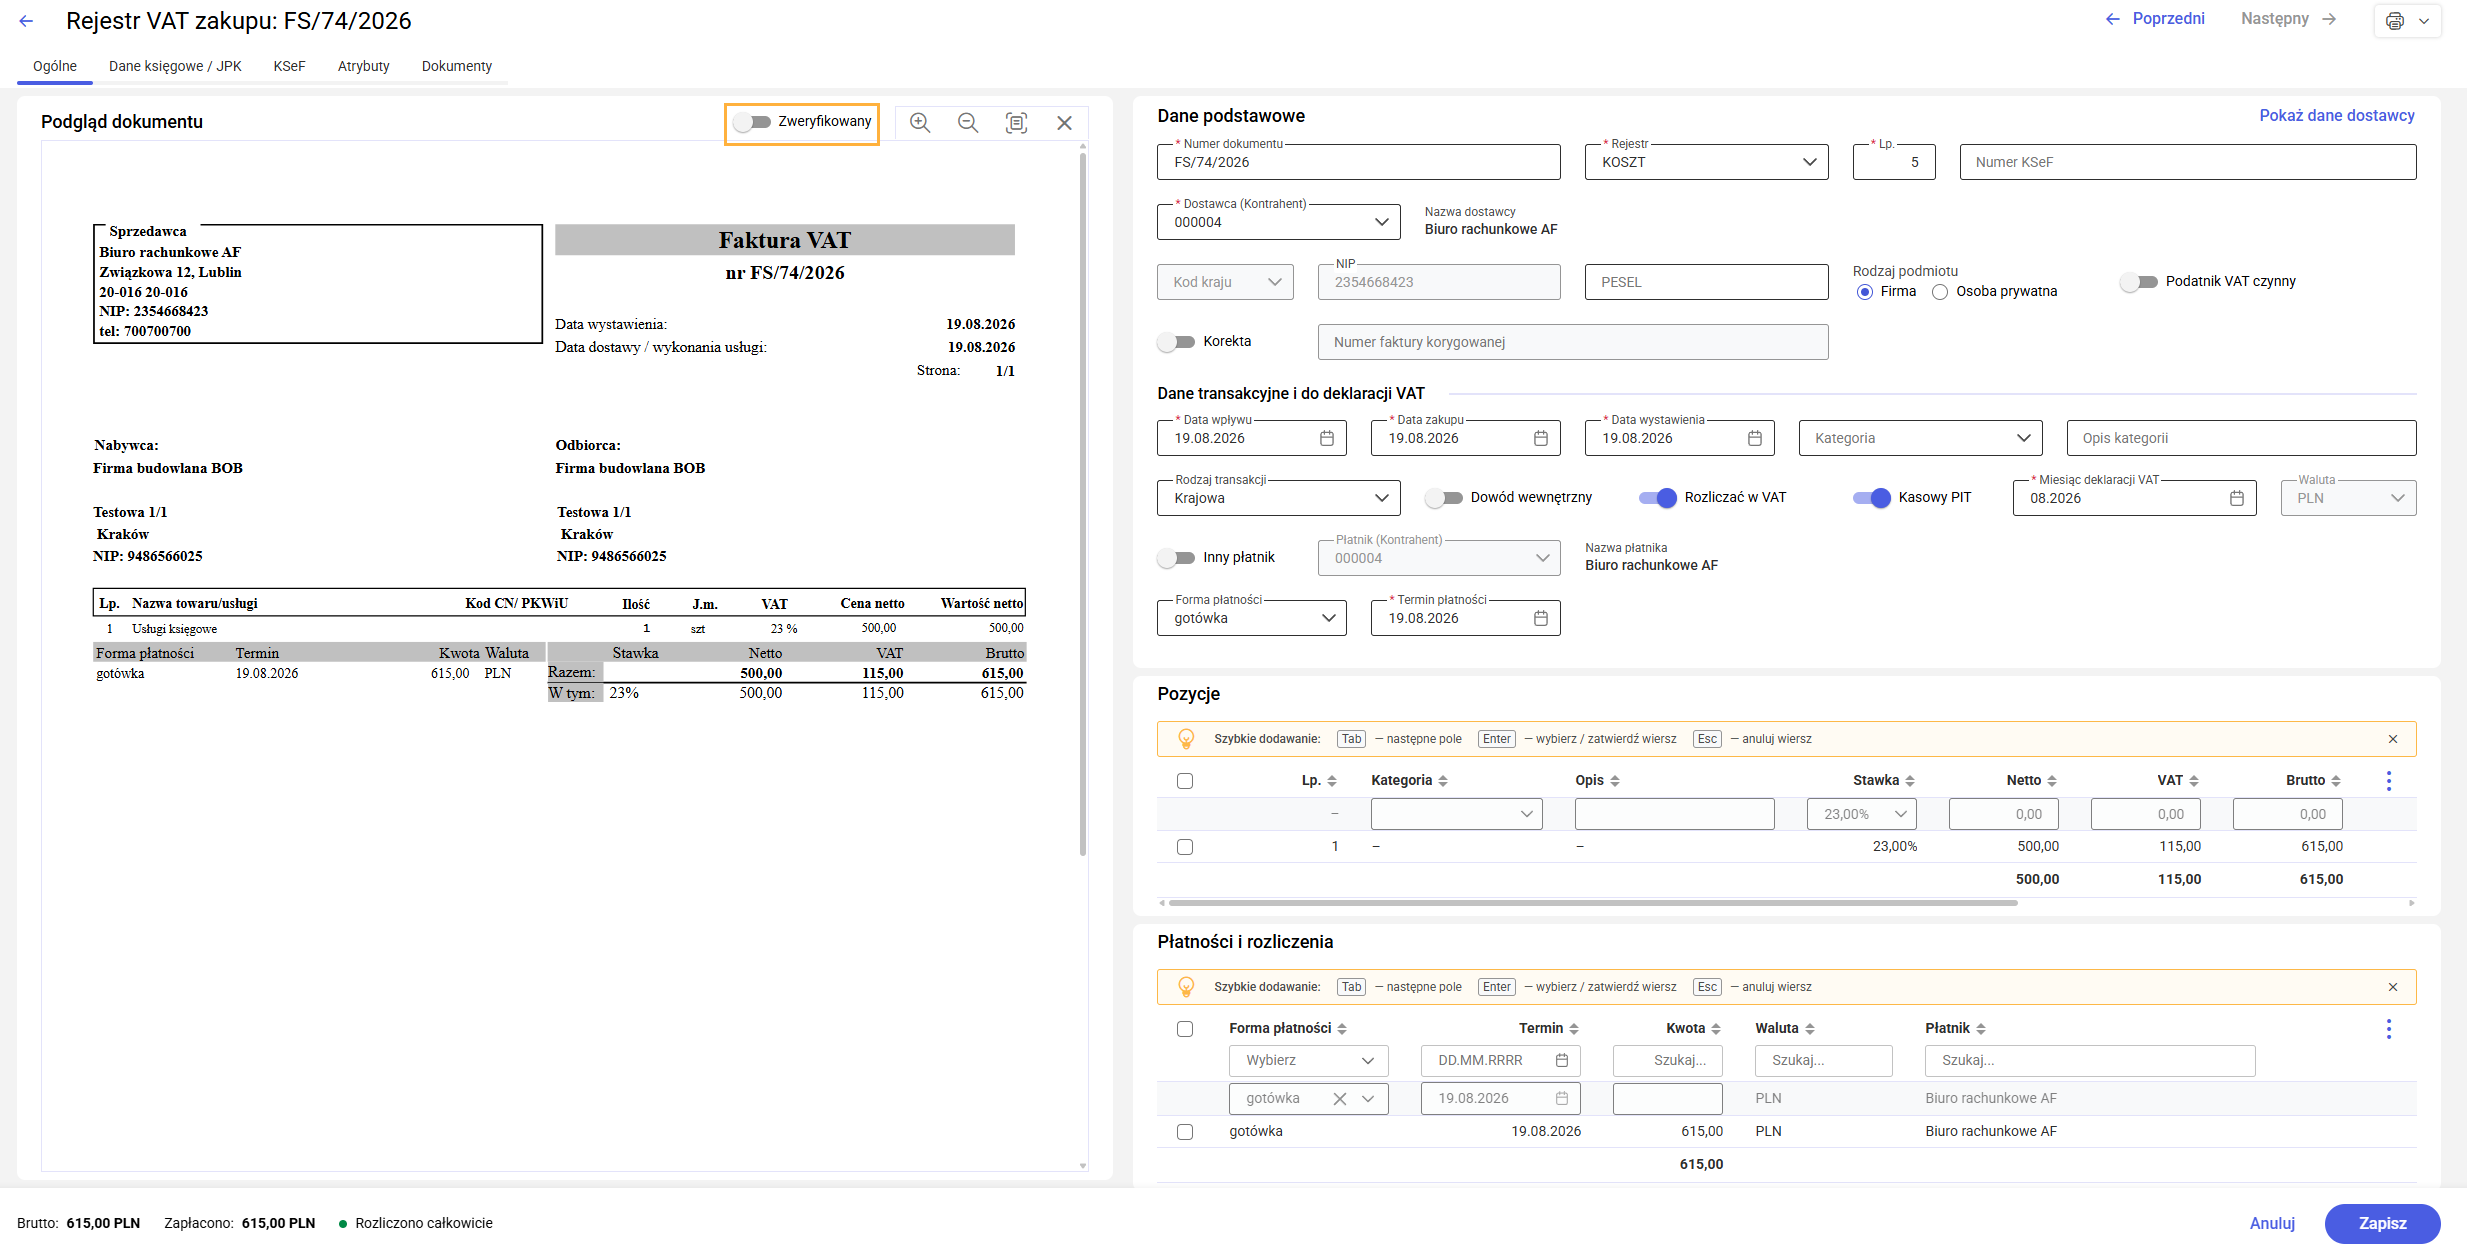The image size is (2467, 1254).
Task: Zoom in the document preview
Action: [920, 122]
